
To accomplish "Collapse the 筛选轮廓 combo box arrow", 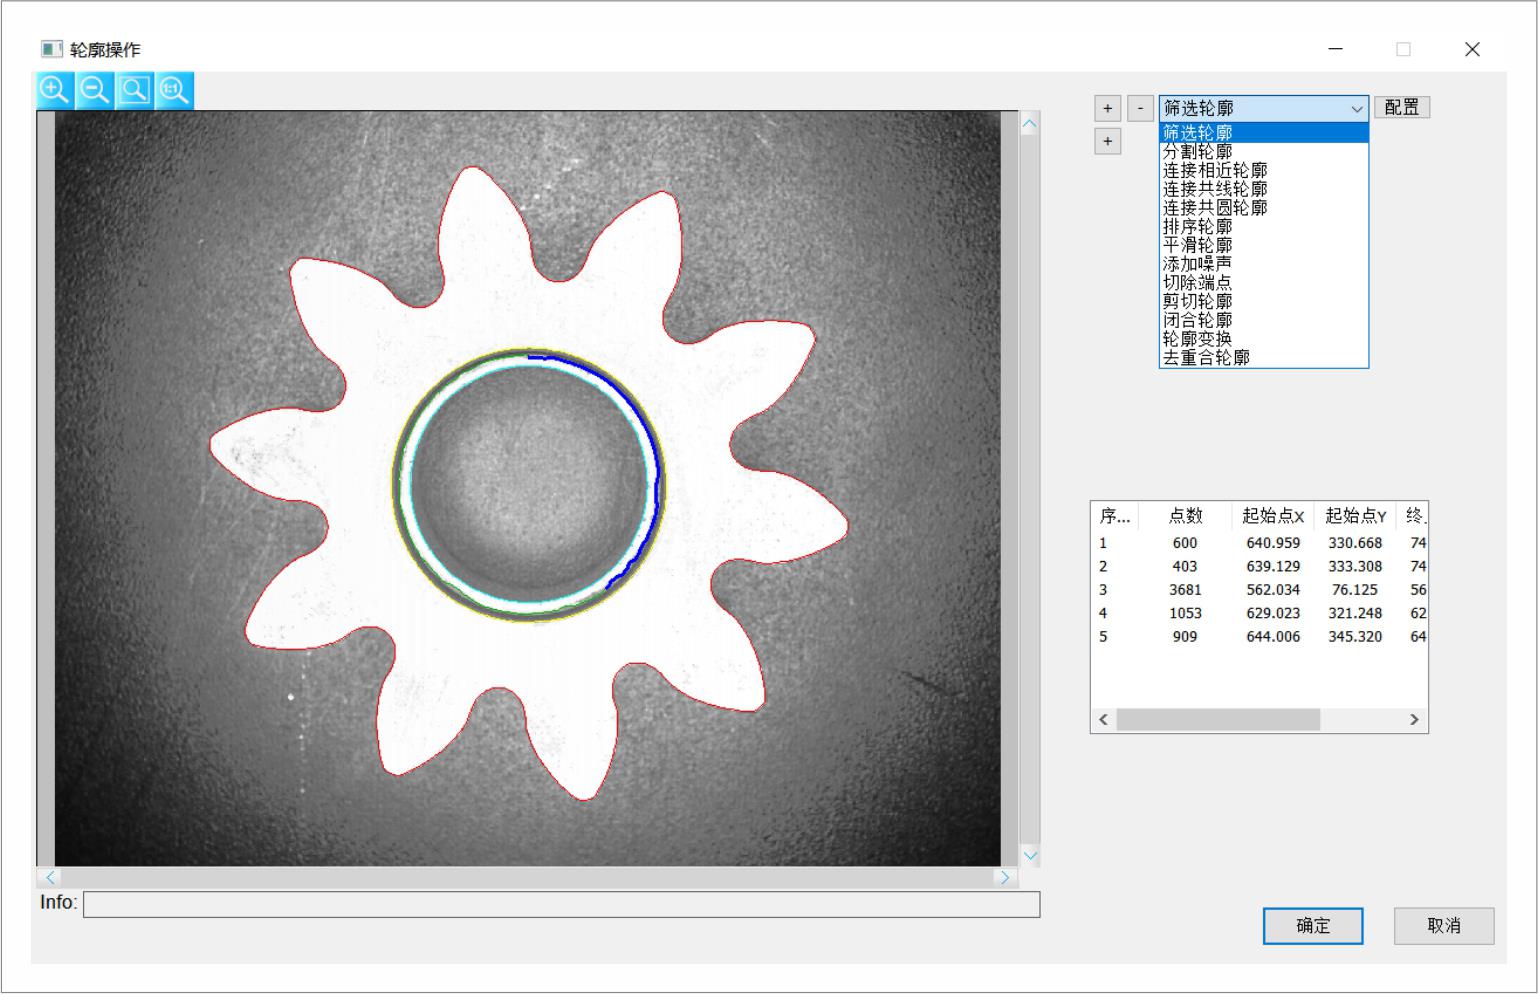I will tap(1356, 109).
